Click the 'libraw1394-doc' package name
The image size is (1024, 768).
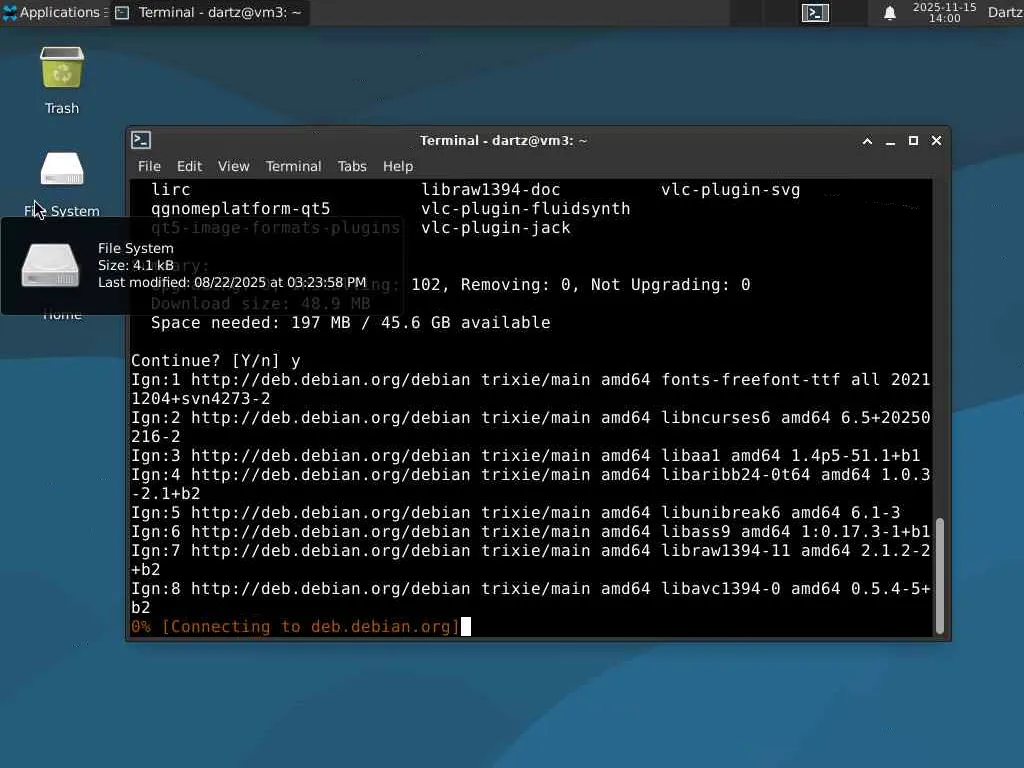490,190
